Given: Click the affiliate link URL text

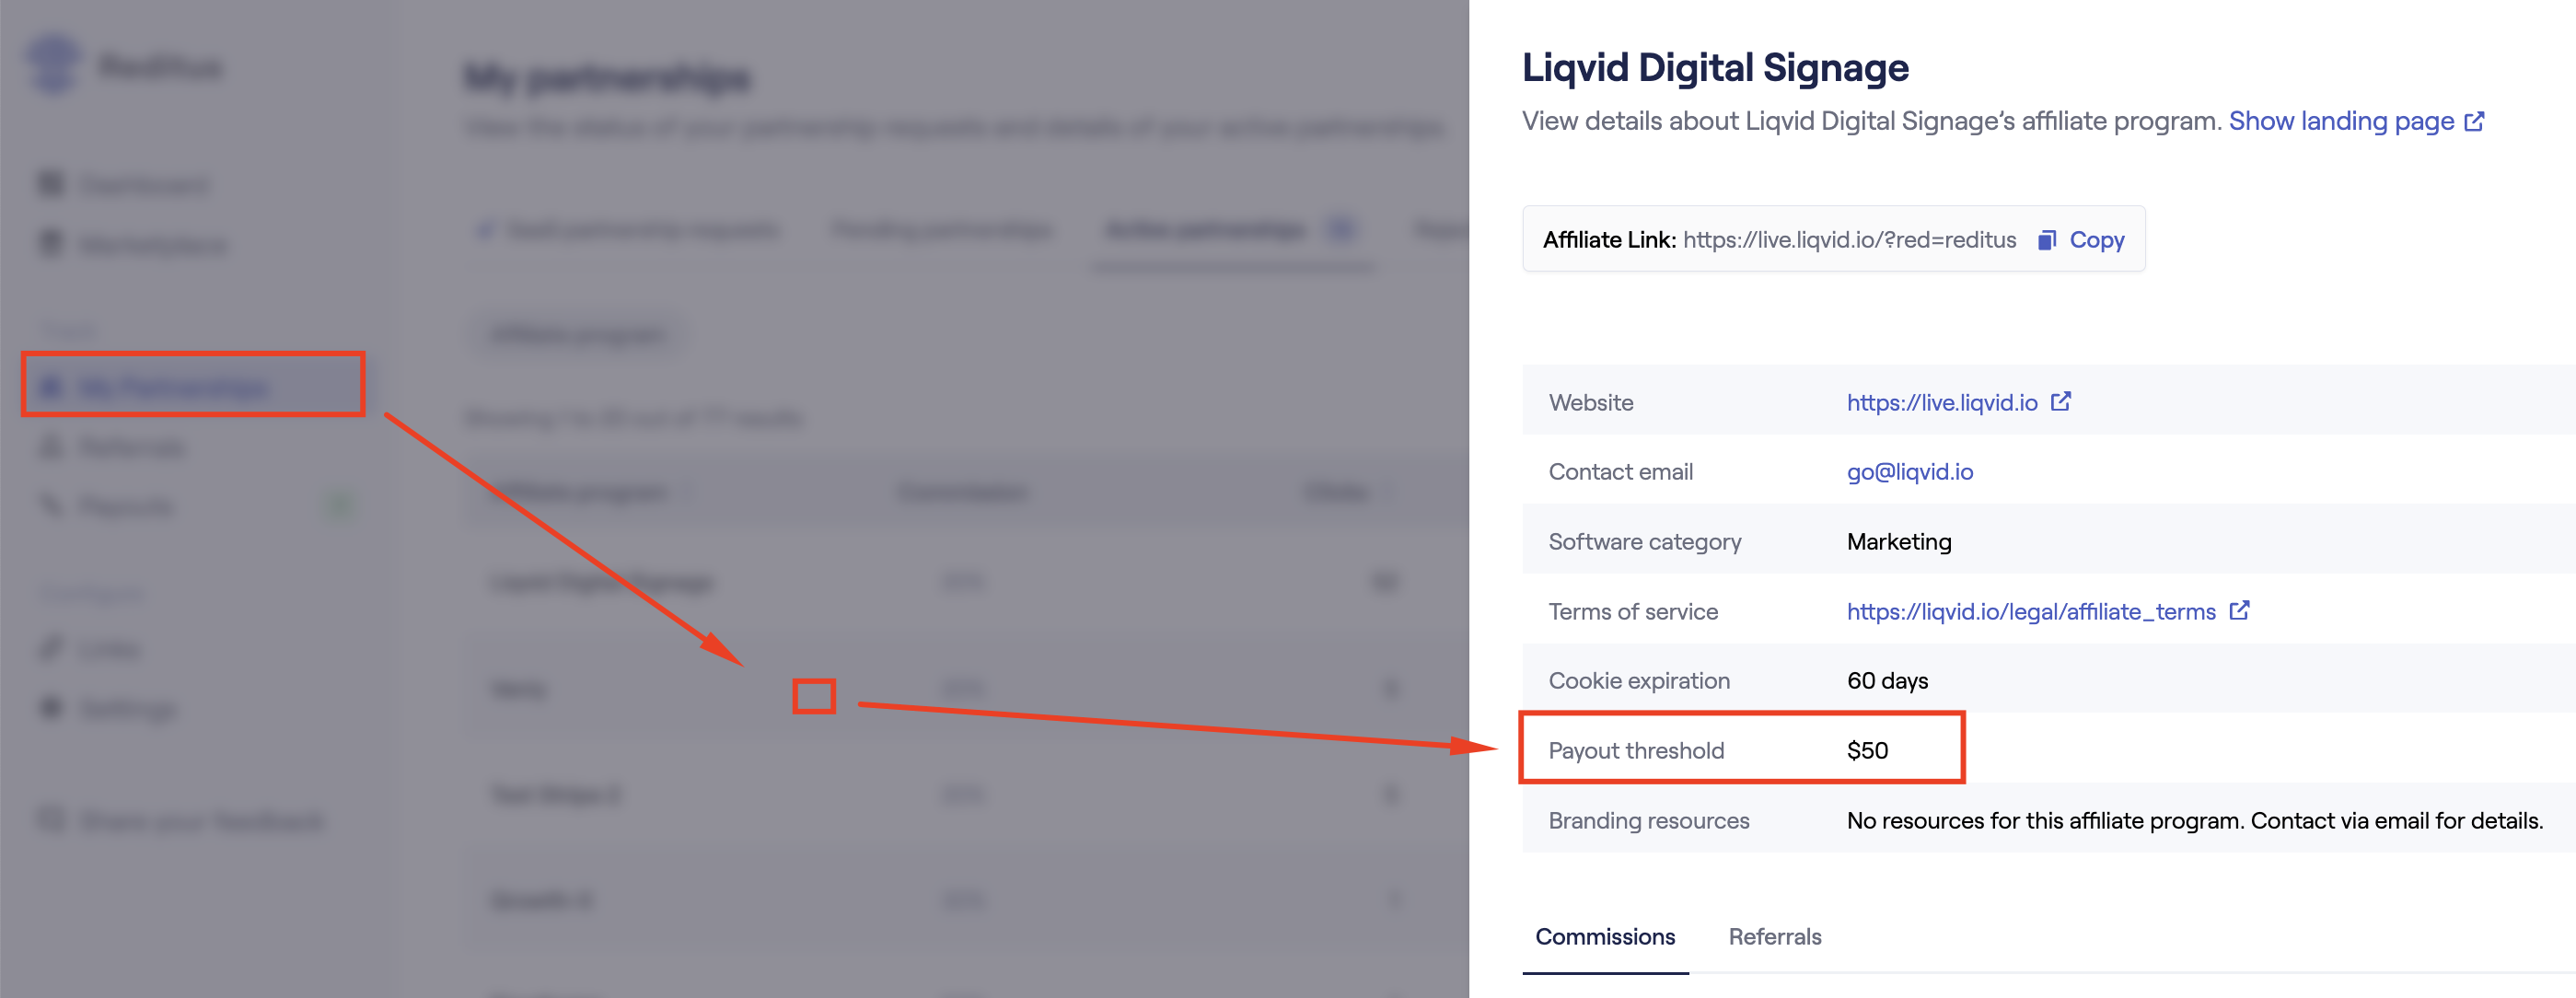Looking at the screenshot, I should point(1848,240).
